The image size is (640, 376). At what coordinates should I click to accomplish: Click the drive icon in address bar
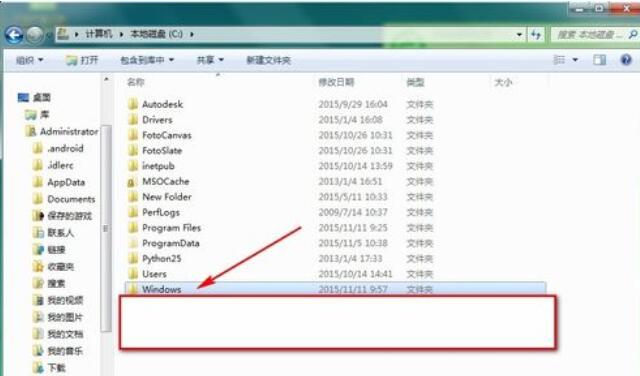point(63,34)
